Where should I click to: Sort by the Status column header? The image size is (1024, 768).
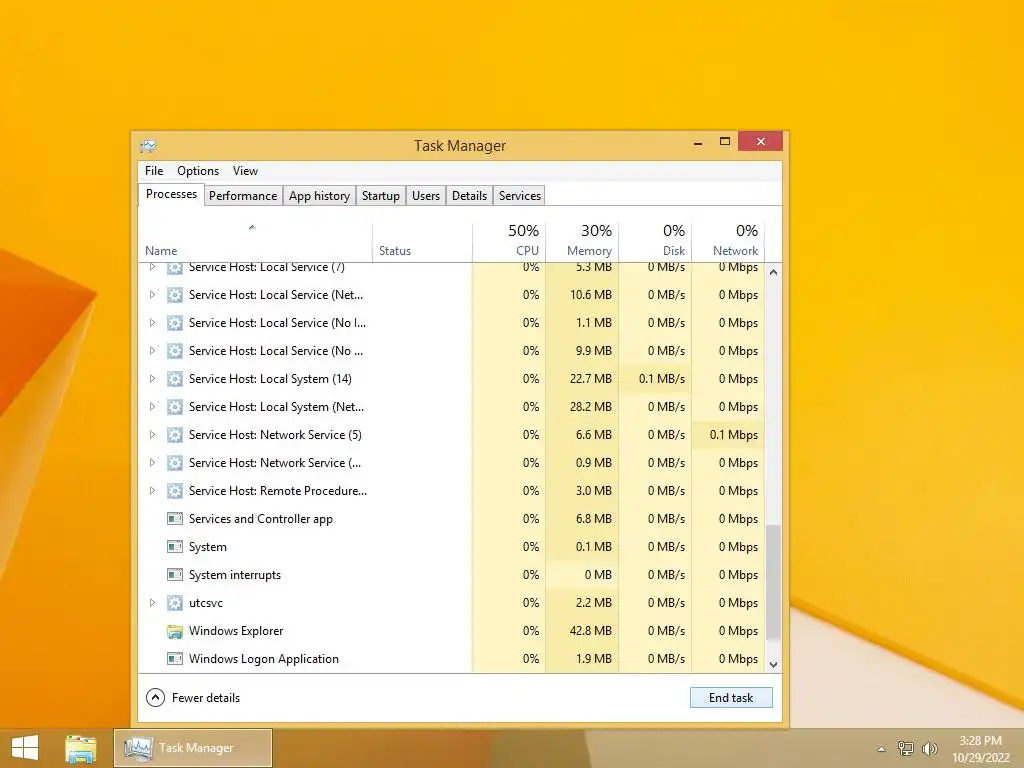click(x=423, y=242)
